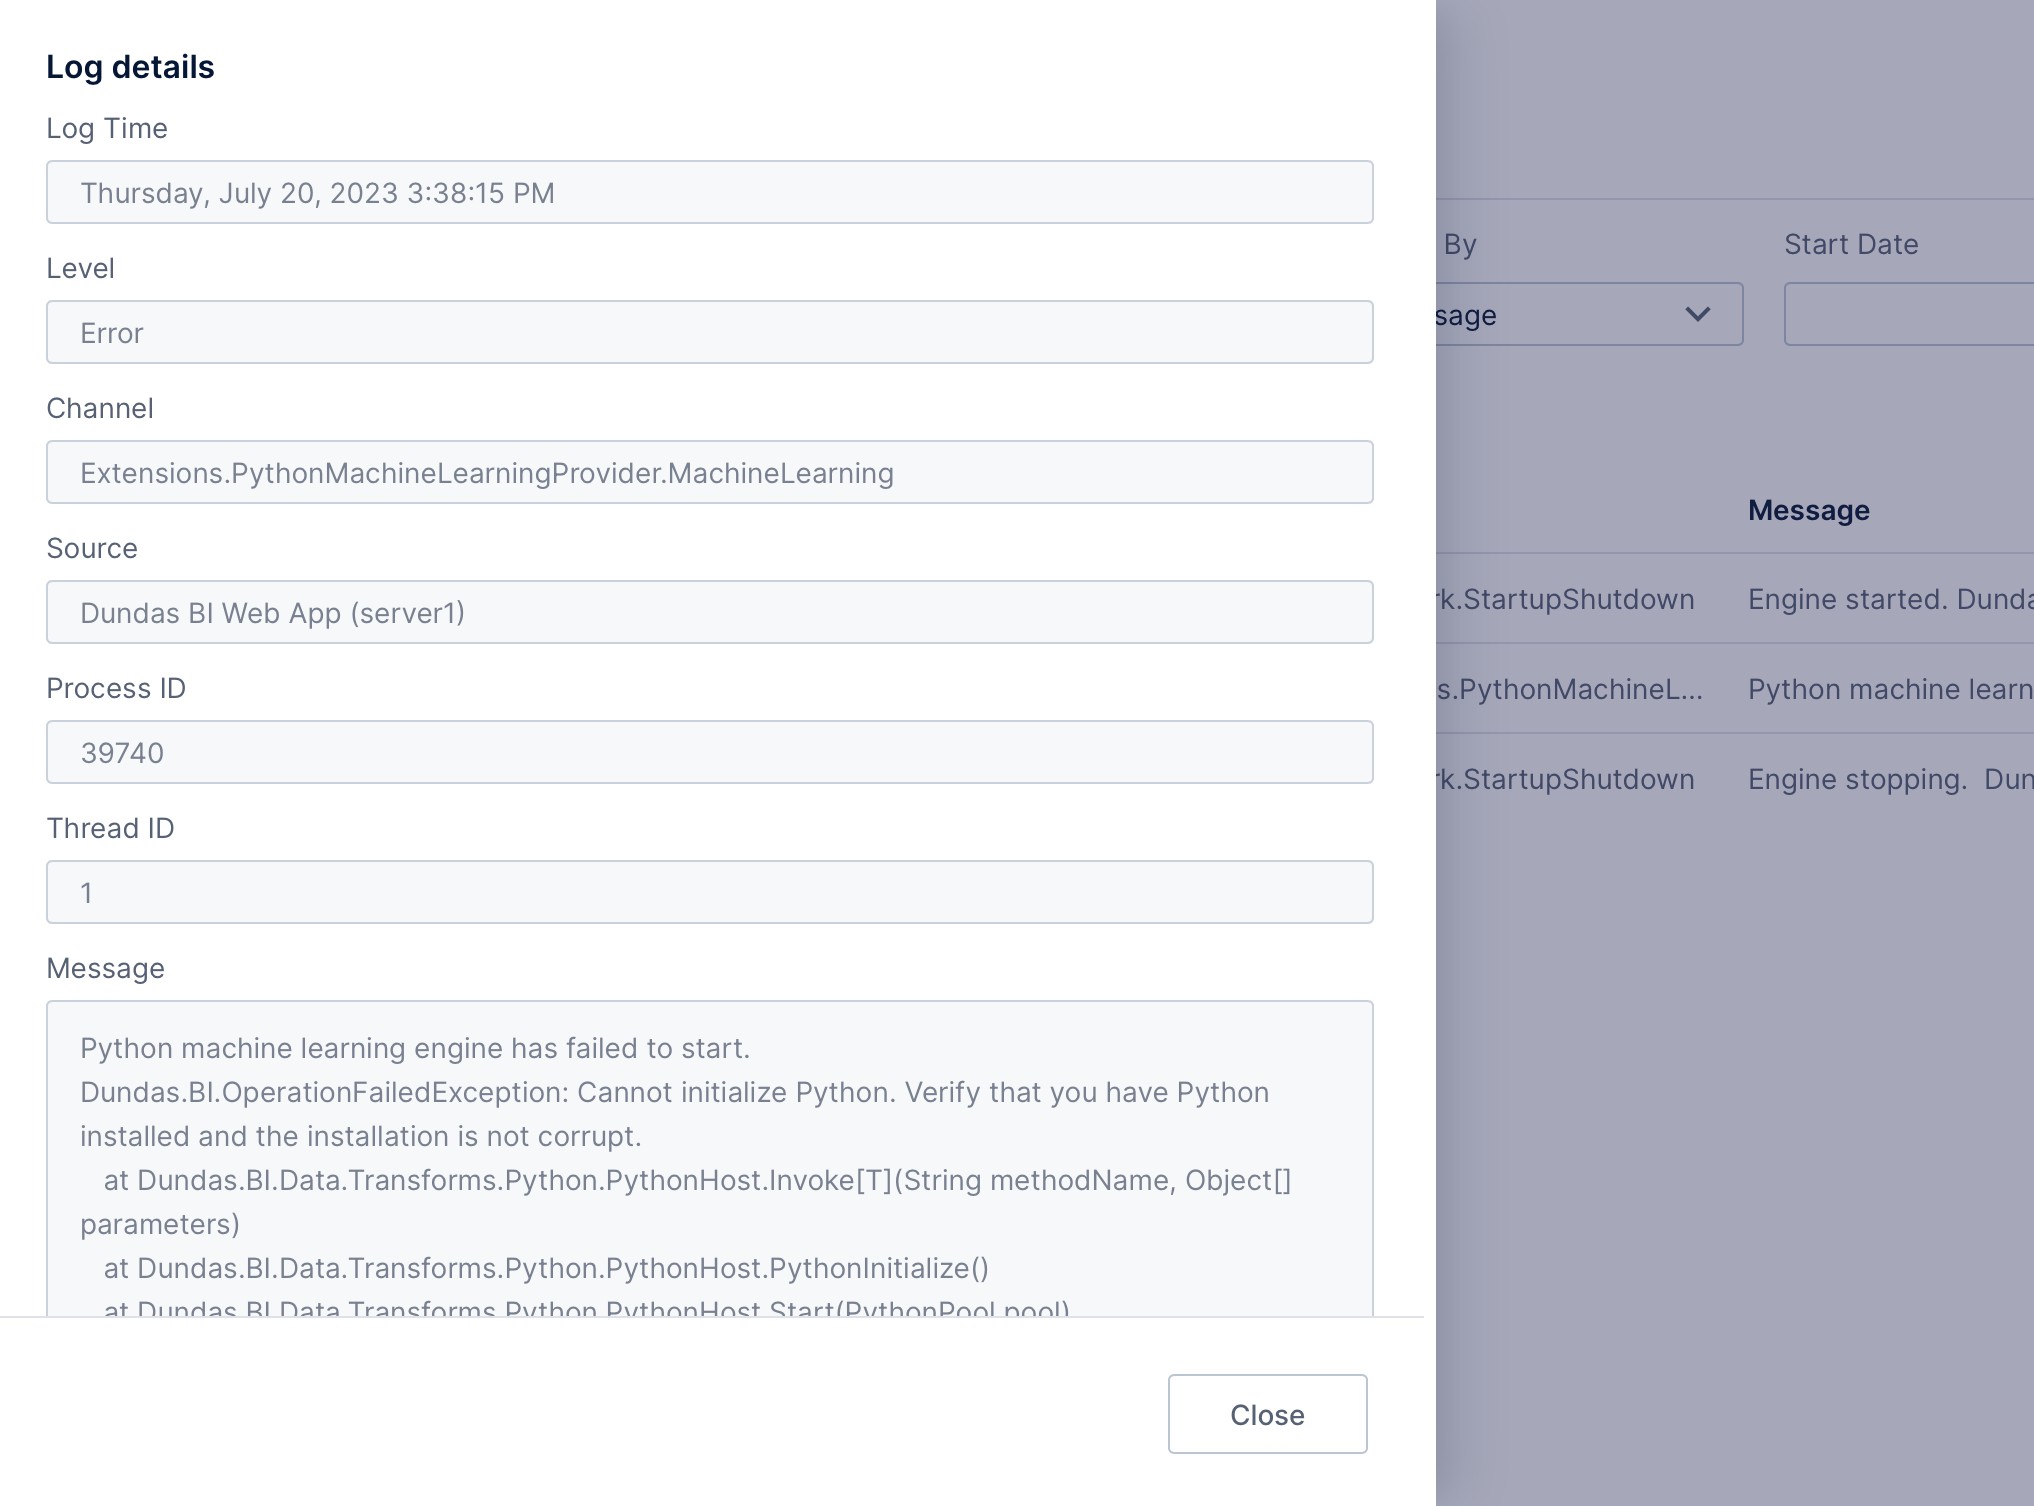Click the Close button in Log details
This screenshot has width=2034, height=1506.
pos(1266,1414)
